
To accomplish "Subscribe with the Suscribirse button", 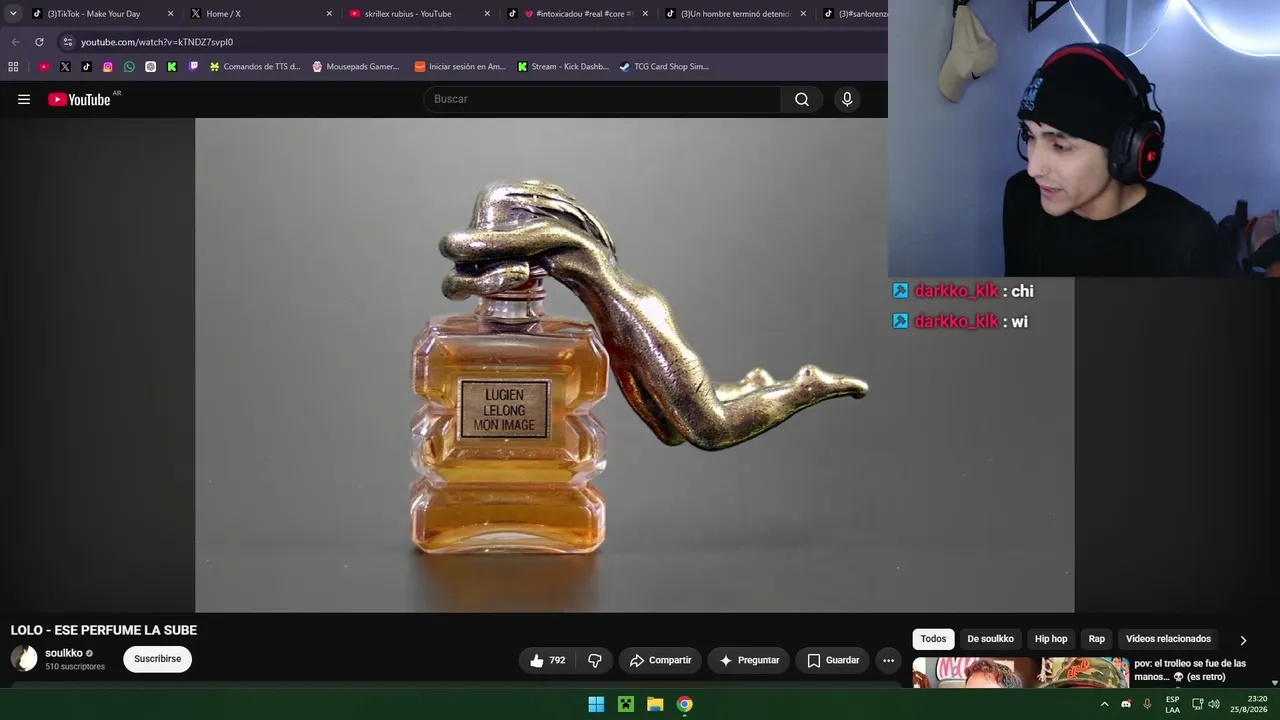I will (157, 659).
